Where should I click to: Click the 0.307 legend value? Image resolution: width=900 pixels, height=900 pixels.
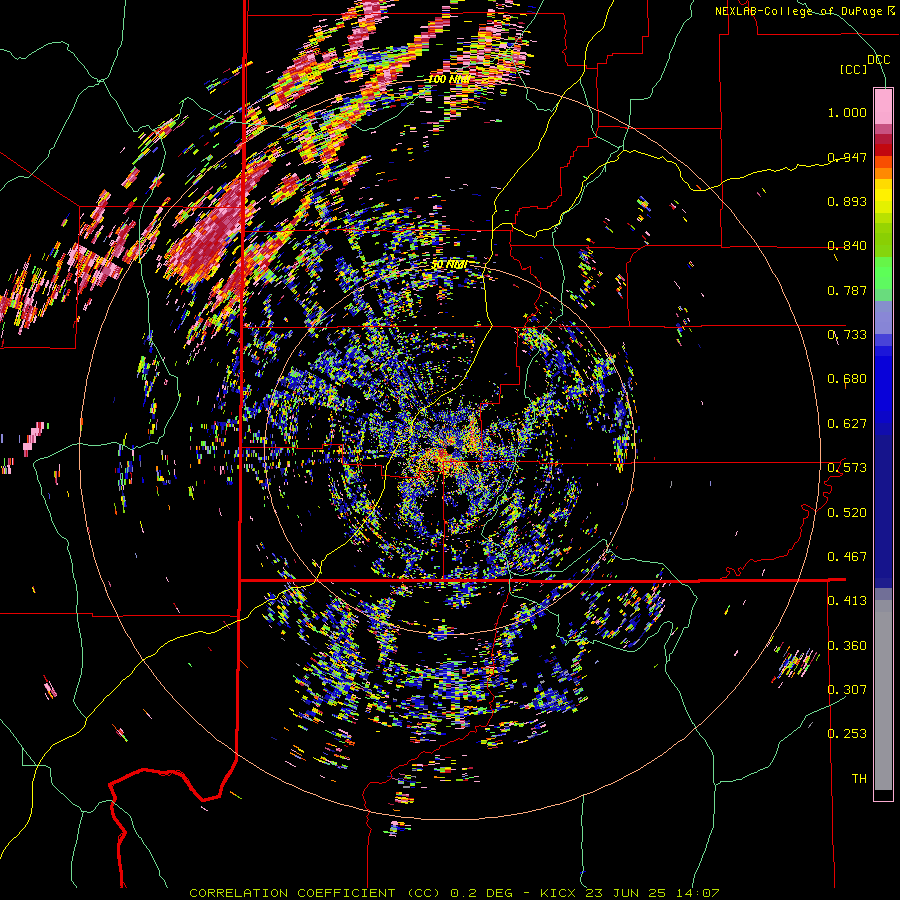(x=847, y=690)
